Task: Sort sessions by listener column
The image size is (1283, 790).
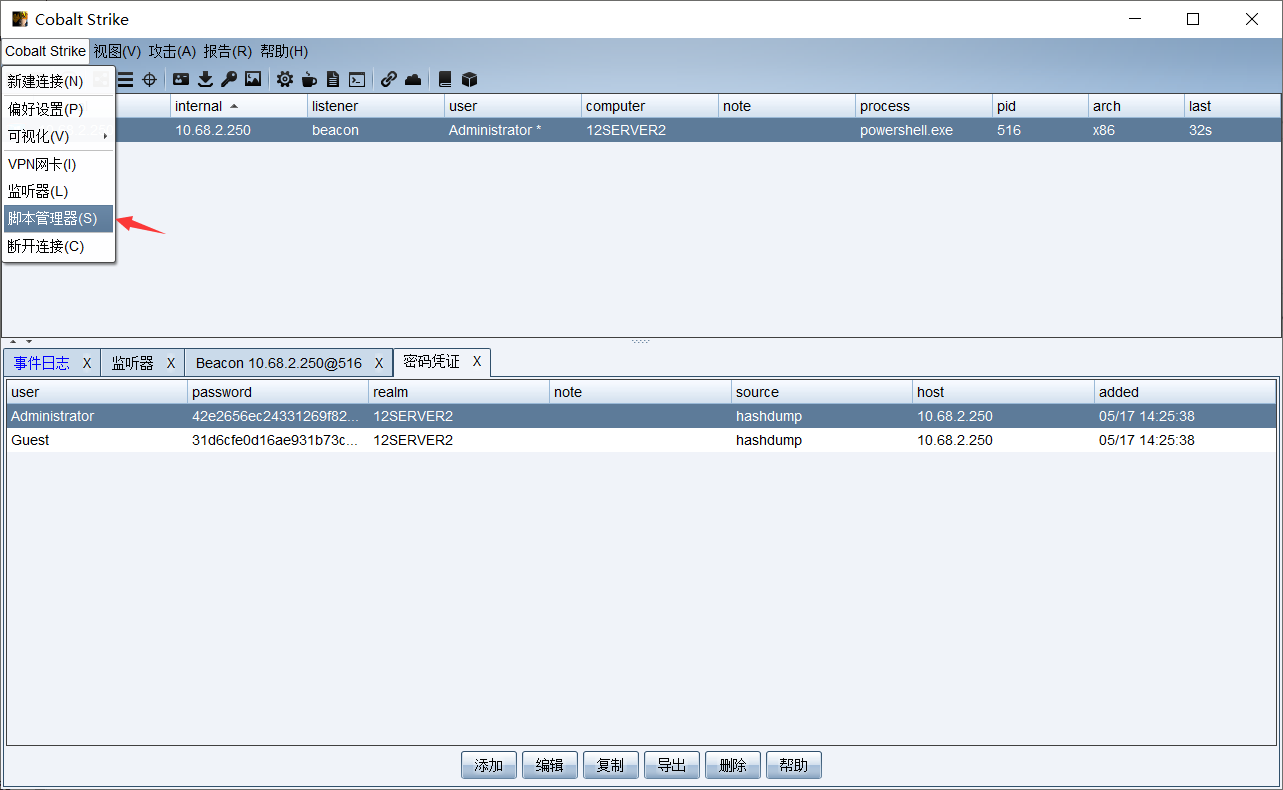Action: point(376,106)
